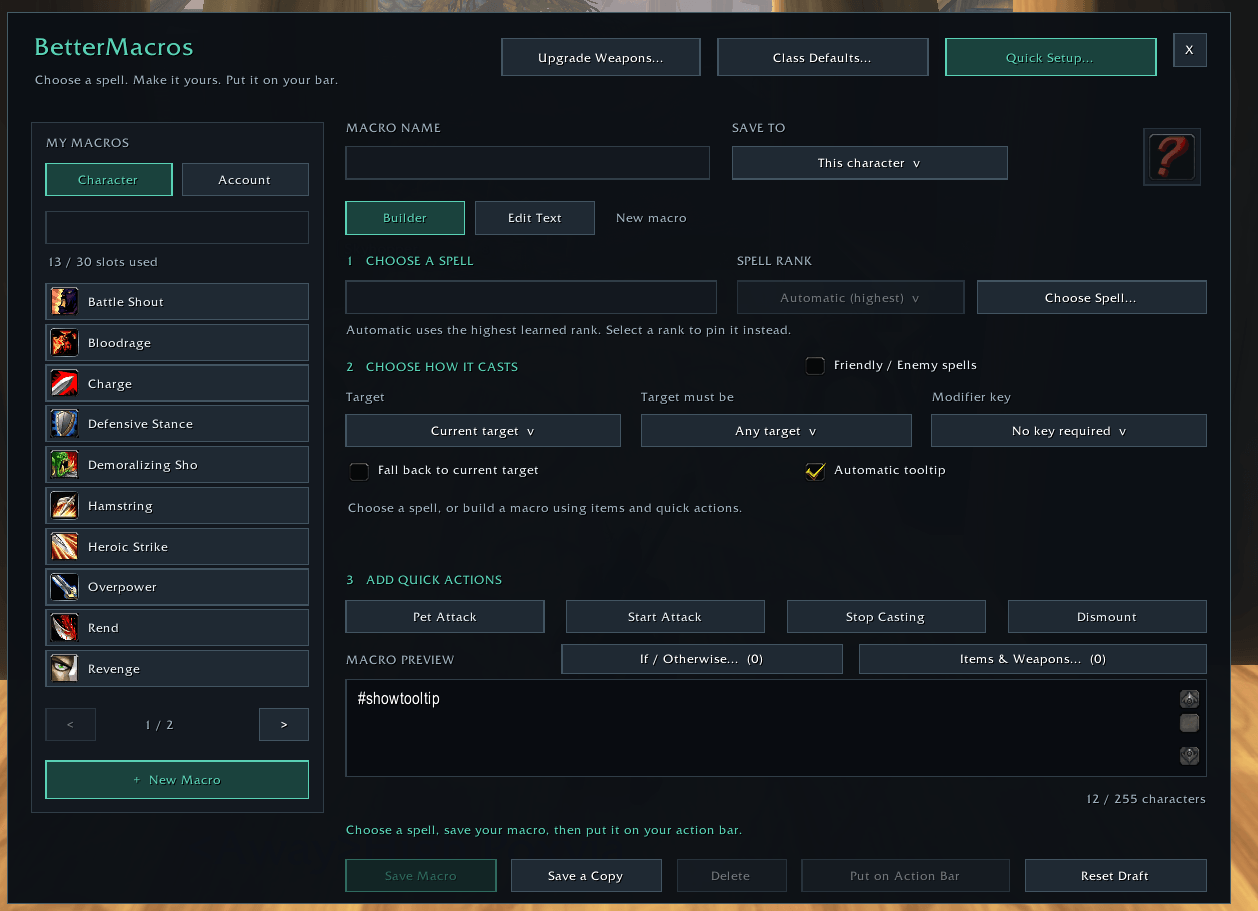
Task: Expand the Items & Weapons... (0) options
Action: (x=1033, y=659)
